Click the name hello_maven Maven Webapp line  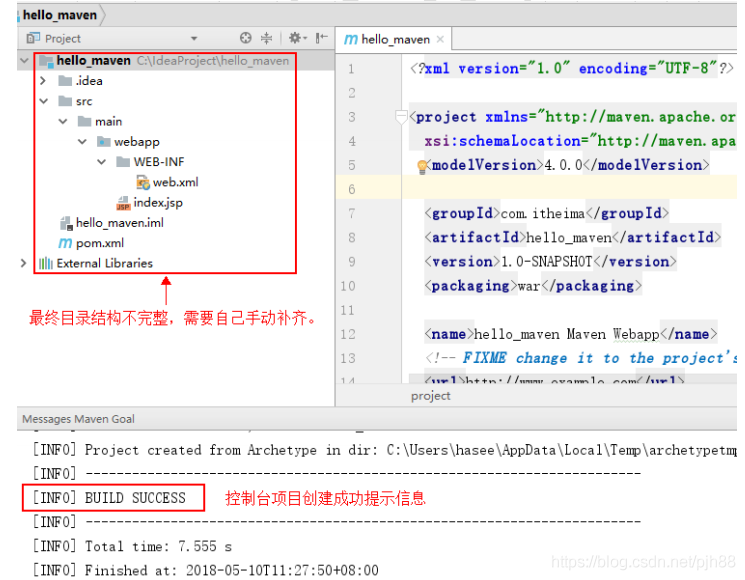[x=570, y=334]
